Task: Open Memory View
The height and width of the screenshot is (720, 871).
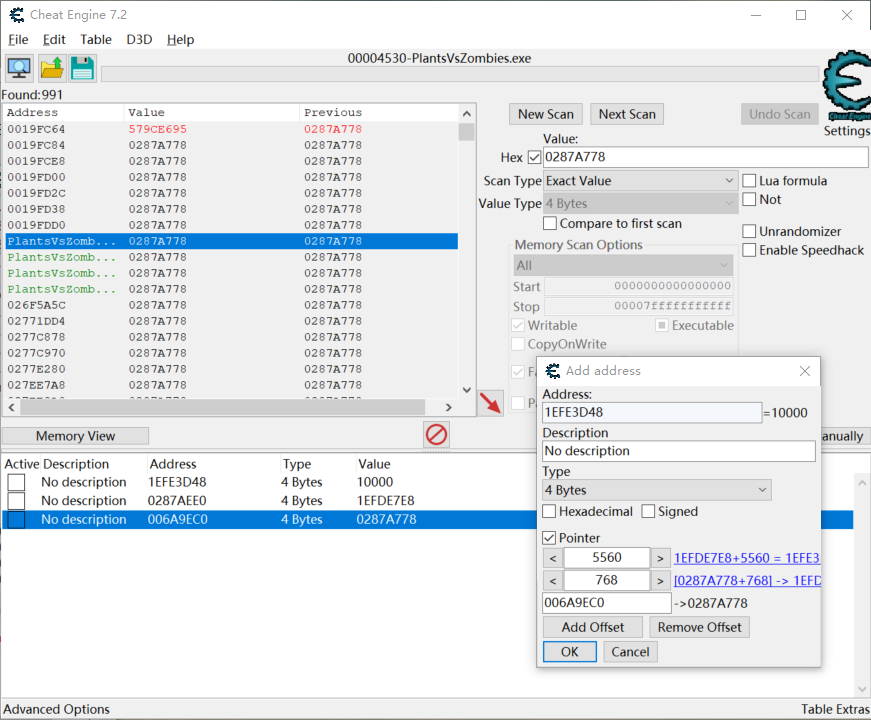Action: 76,436
